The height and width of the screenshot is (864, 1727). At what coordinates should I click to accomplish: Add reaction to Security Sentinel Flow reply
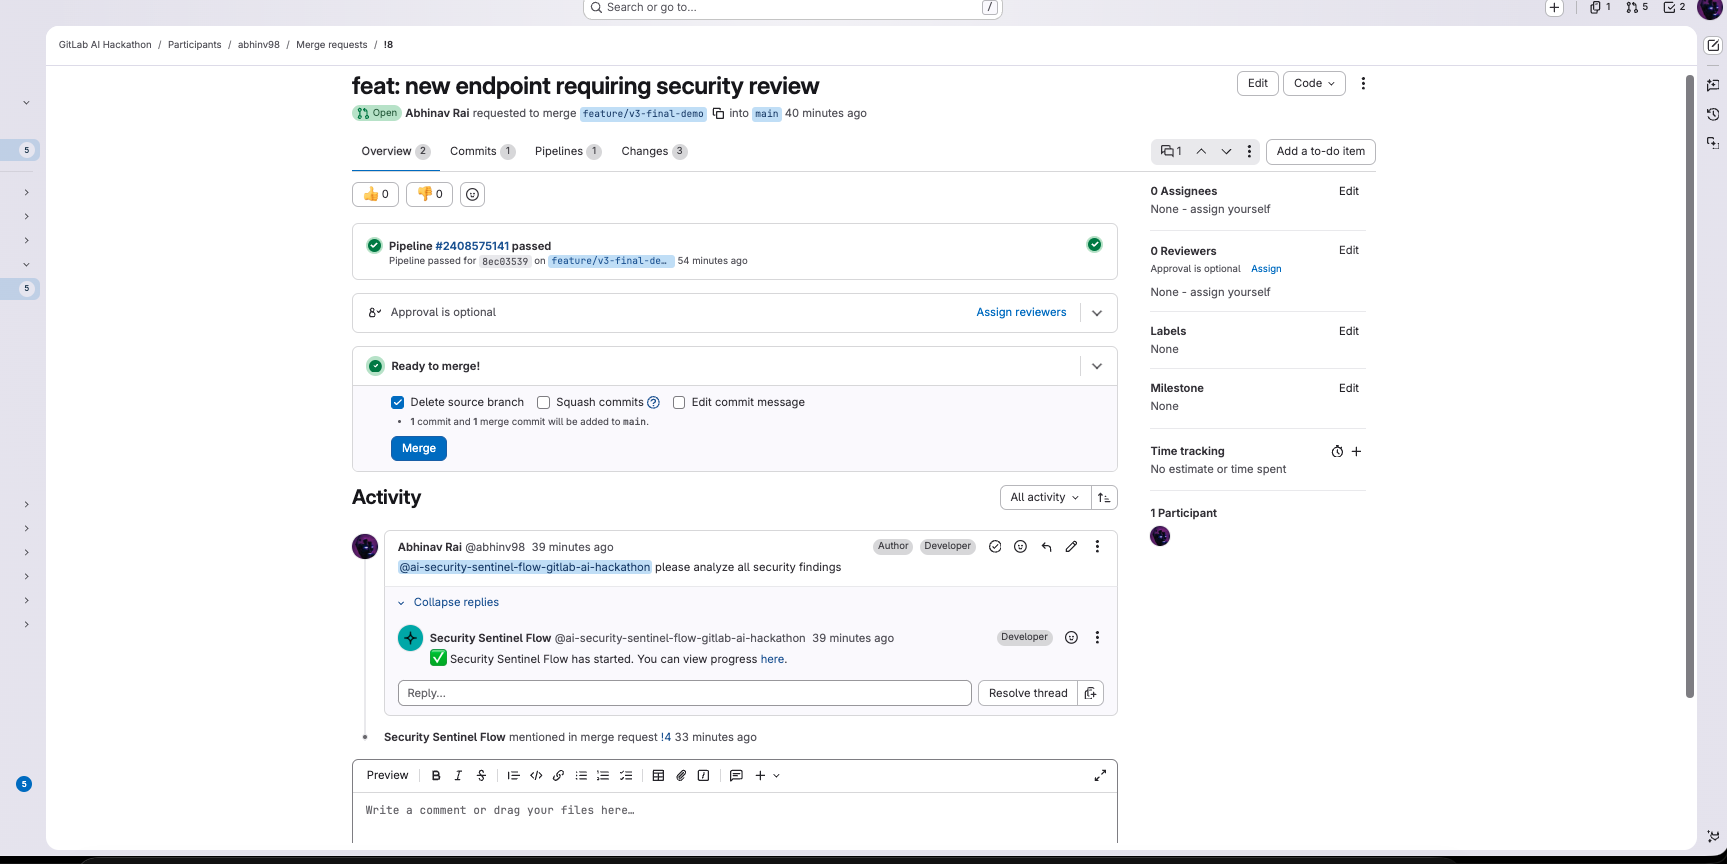[1071, 637]
